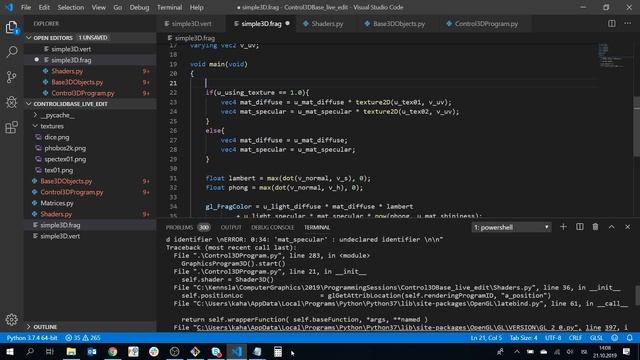Switch to simple3D.vert editor tab
Screen dimensions: 640x360
pos(191,24)
